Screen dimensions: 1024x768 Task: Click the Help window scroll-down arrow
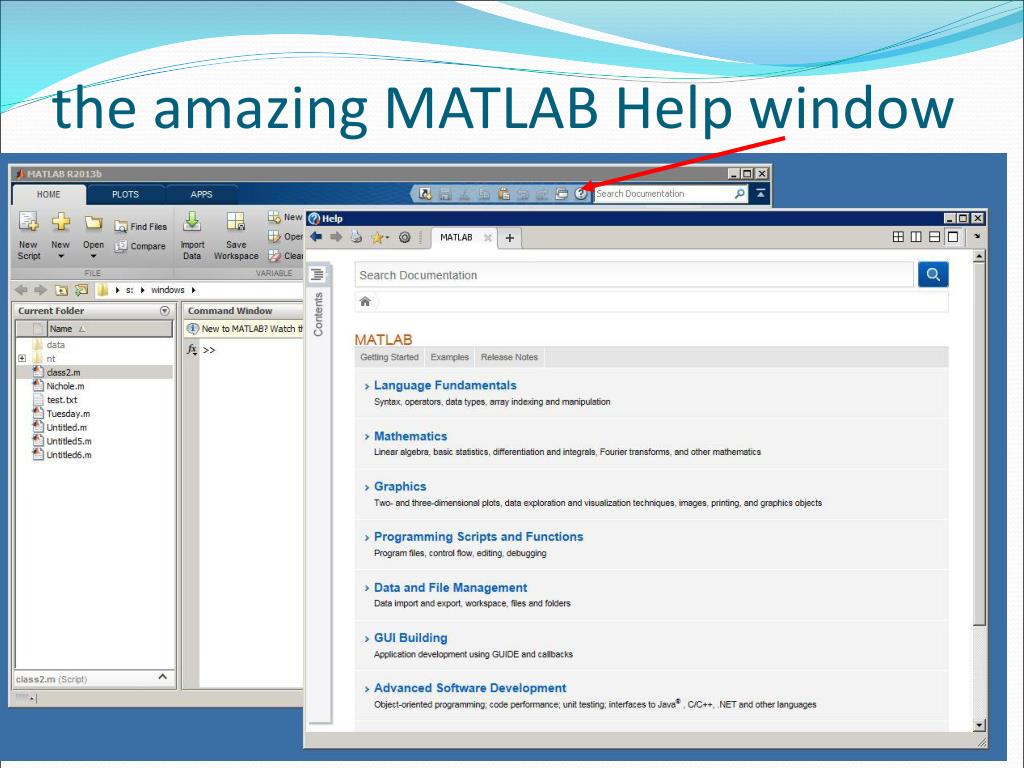979,724
